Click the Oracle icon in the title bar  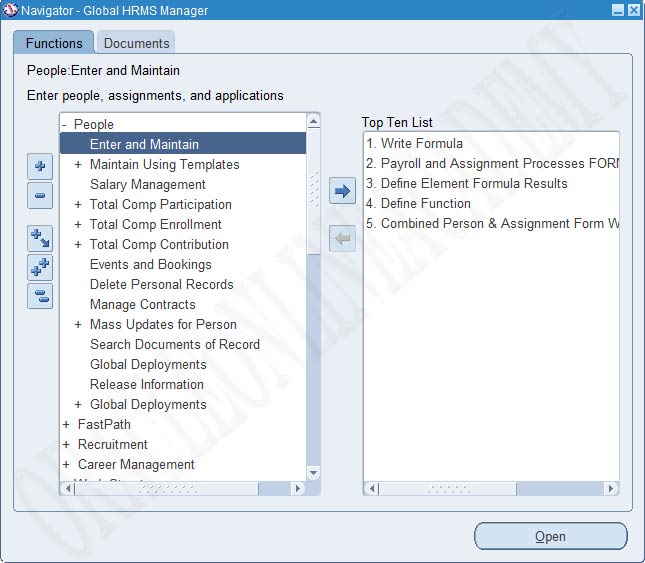(10, 10)
